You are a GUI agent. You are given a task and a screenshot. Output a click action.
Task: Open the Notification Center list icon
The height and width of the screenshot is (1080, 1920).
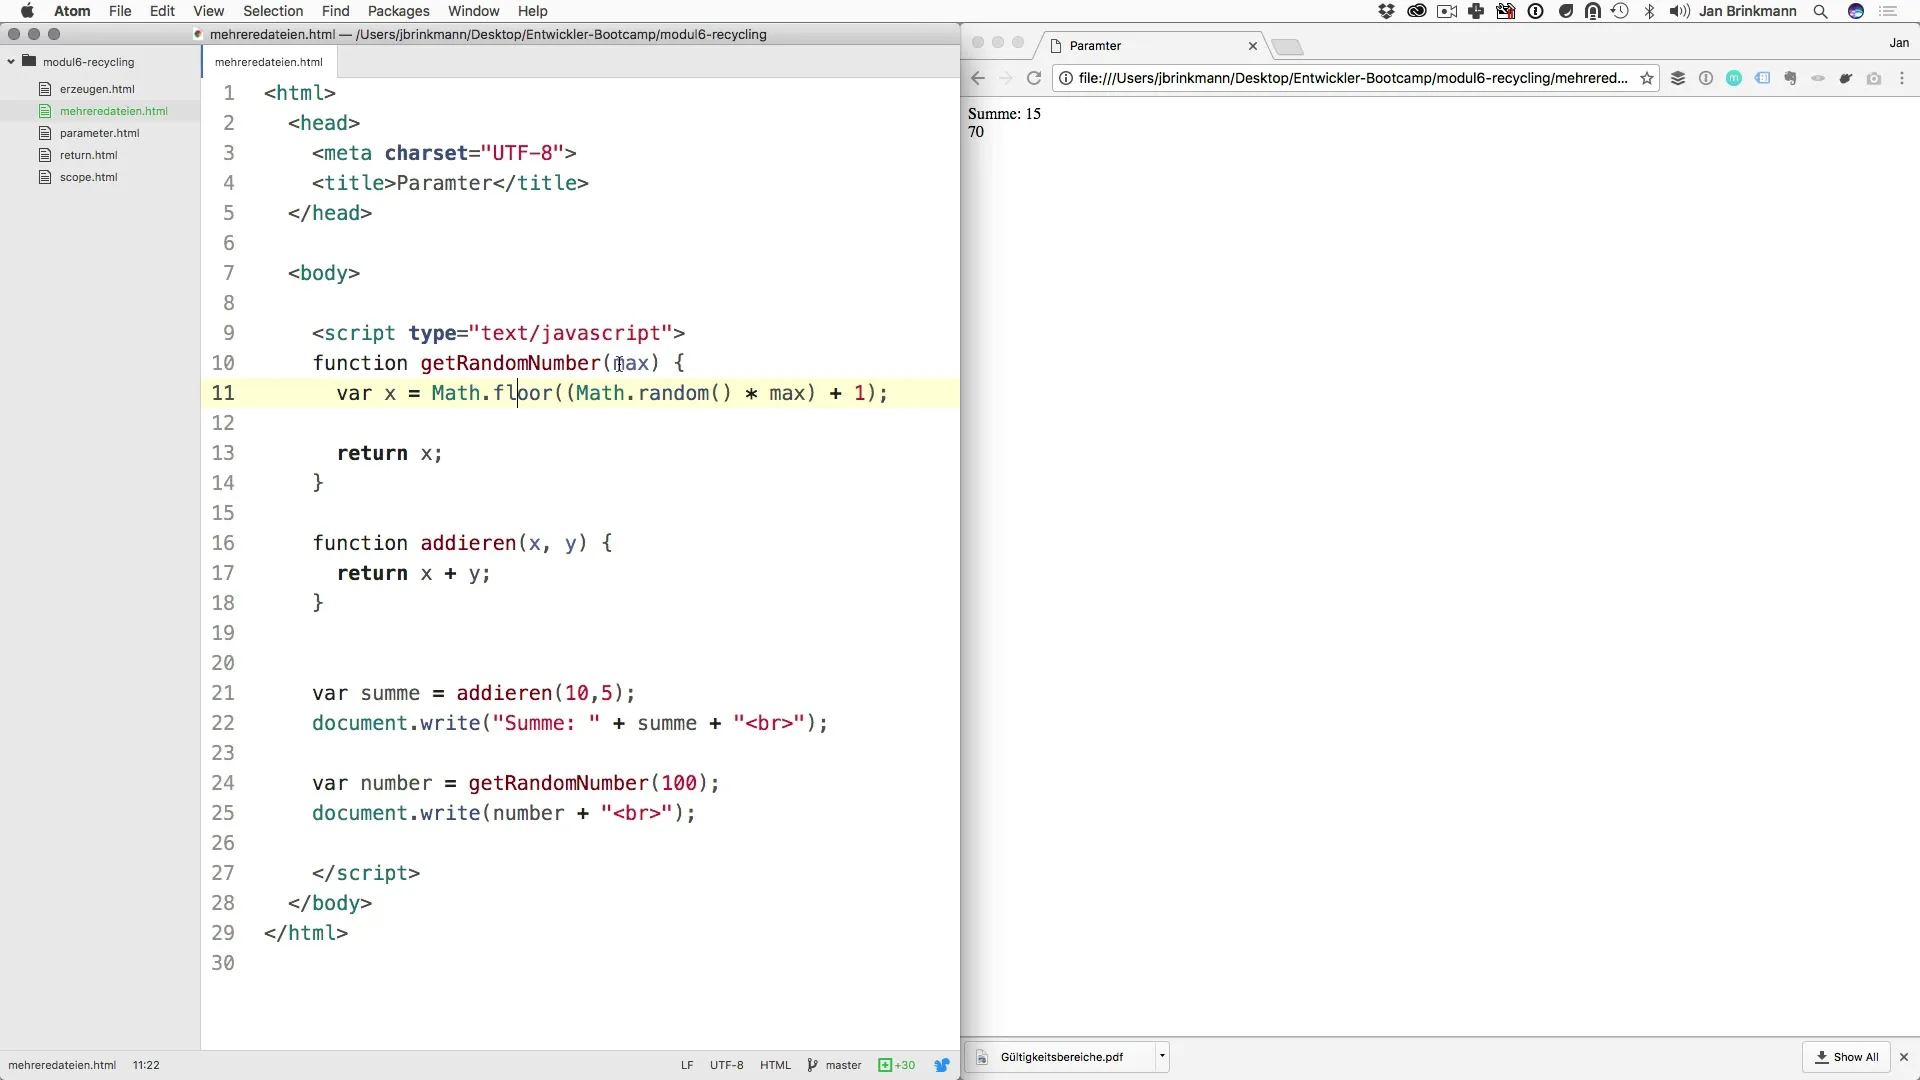(x=1889, y=11)
